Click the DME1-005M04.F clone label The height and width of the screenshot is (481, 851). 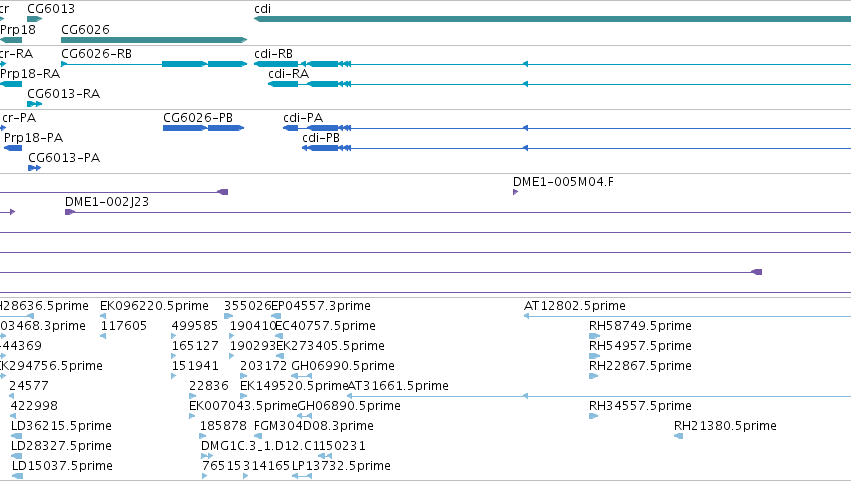[563, 182]
